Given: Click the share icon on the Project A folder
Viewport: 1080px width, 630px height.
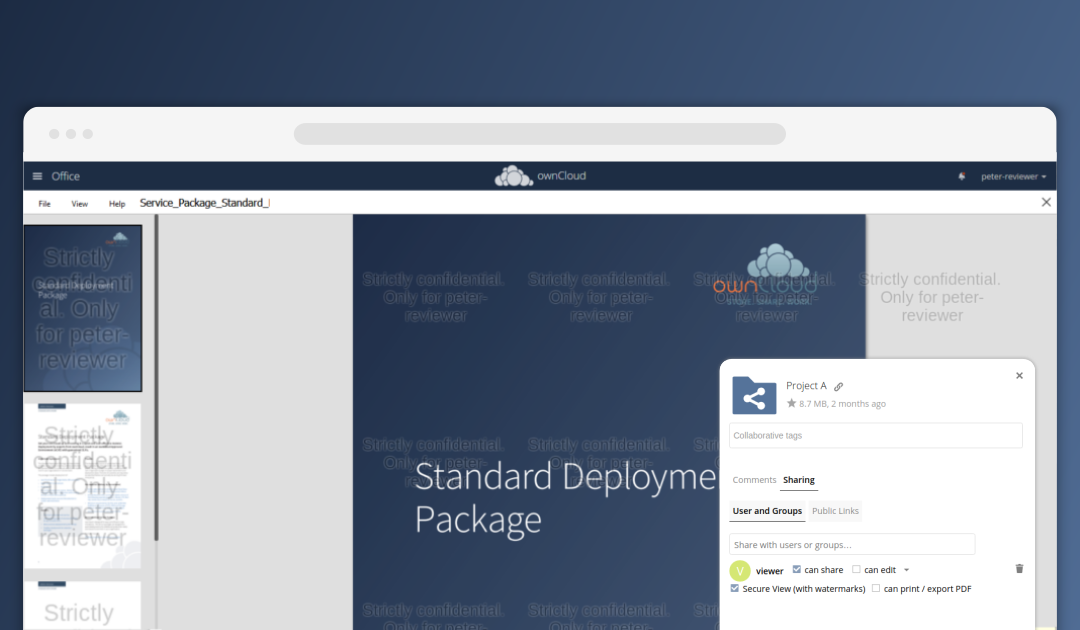Looking at the screenshot, I should click(x=754, y=396).
